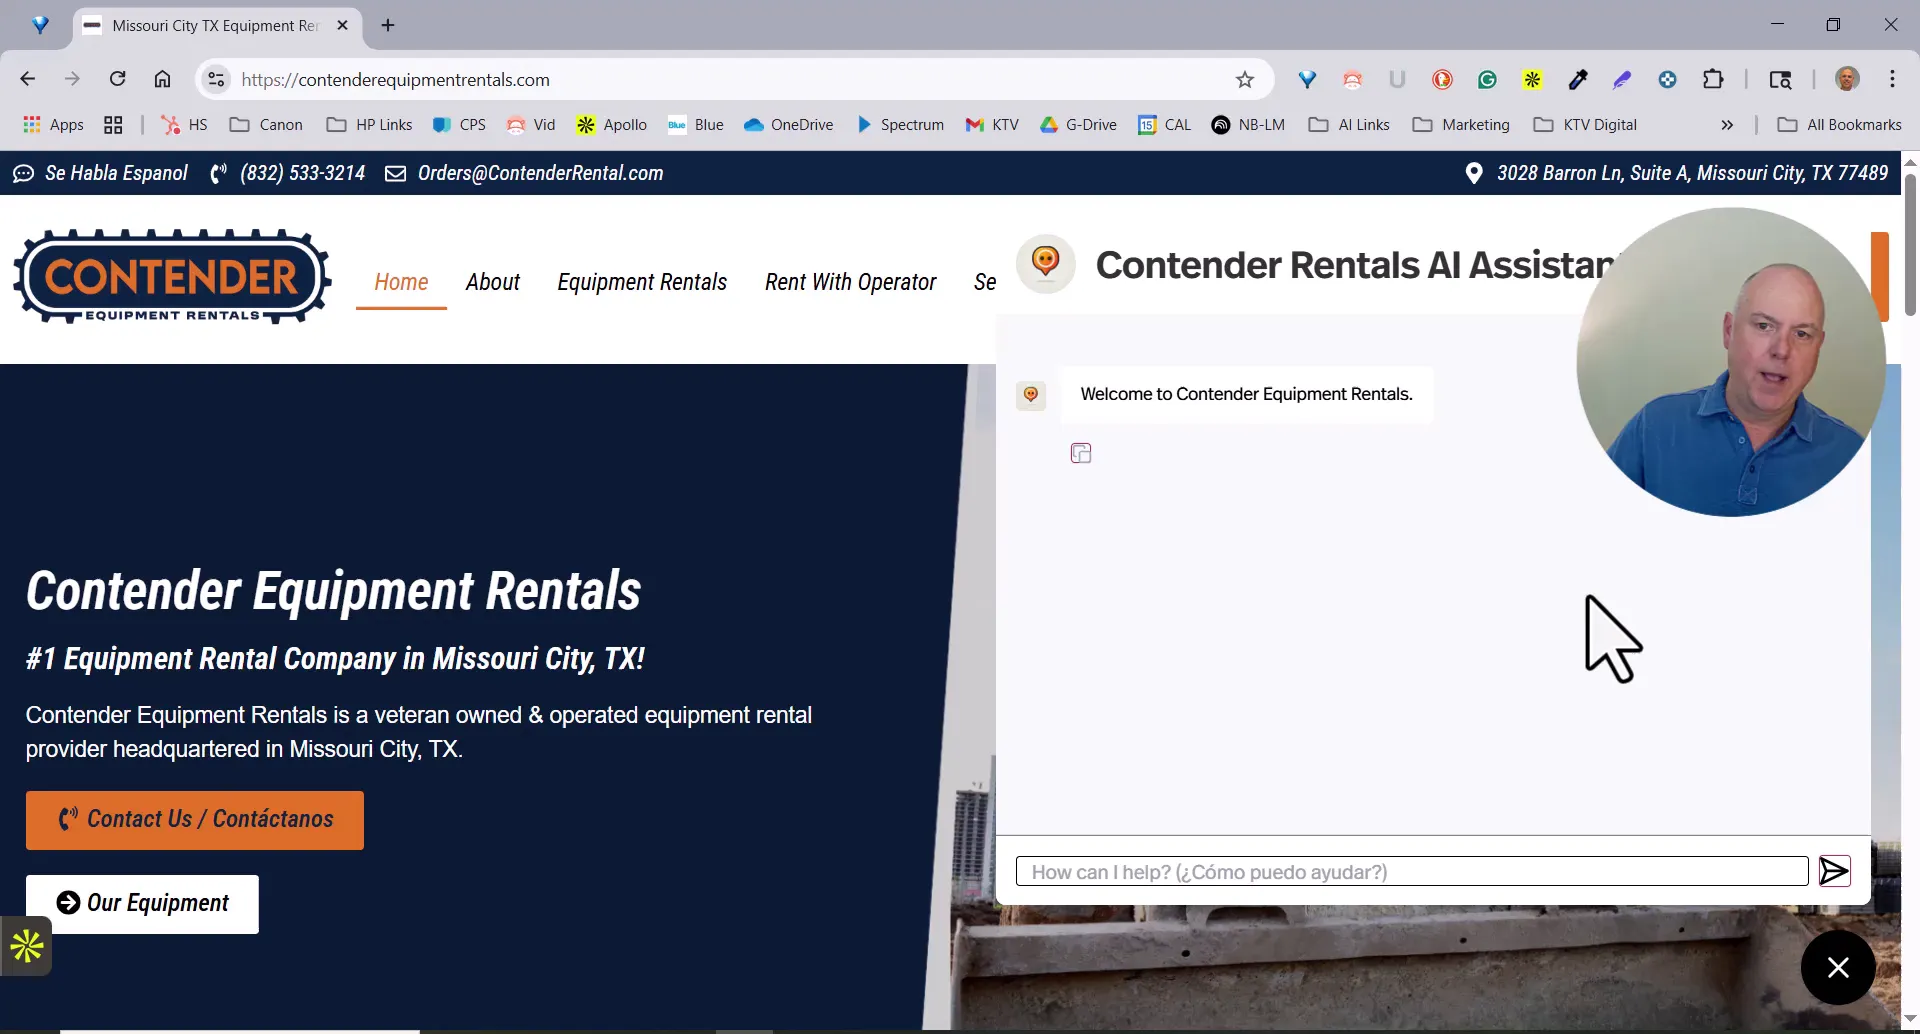
Task: Open the Apollo bookmark
Action: pos(612,125)
